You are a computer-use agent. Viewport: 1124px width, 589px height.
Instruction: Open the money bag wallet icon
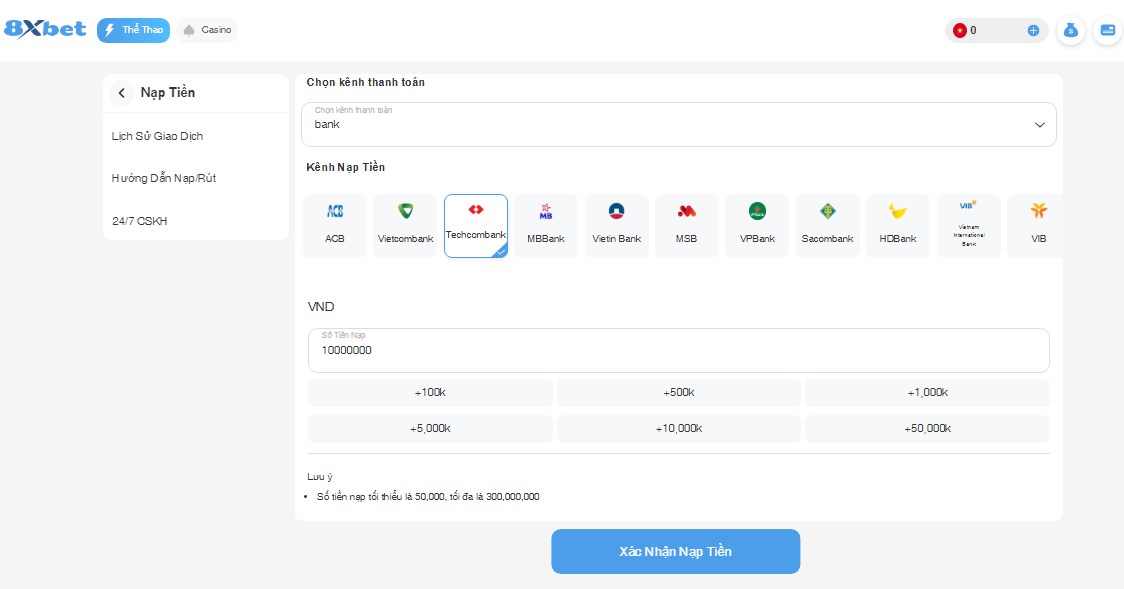[1071, 30]
